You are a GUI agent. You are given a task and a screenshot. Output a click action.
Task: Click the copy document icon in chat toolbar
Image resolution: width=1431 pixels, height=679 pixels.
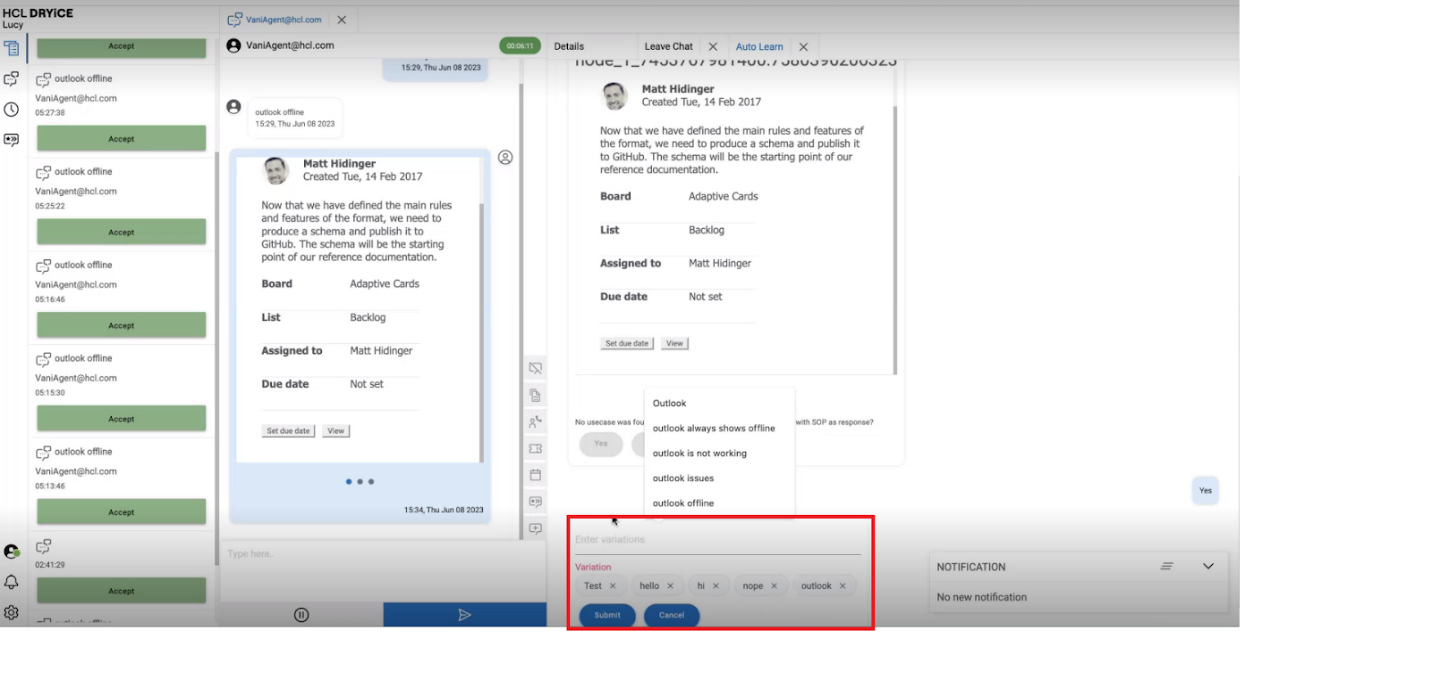tap(535, 396)
